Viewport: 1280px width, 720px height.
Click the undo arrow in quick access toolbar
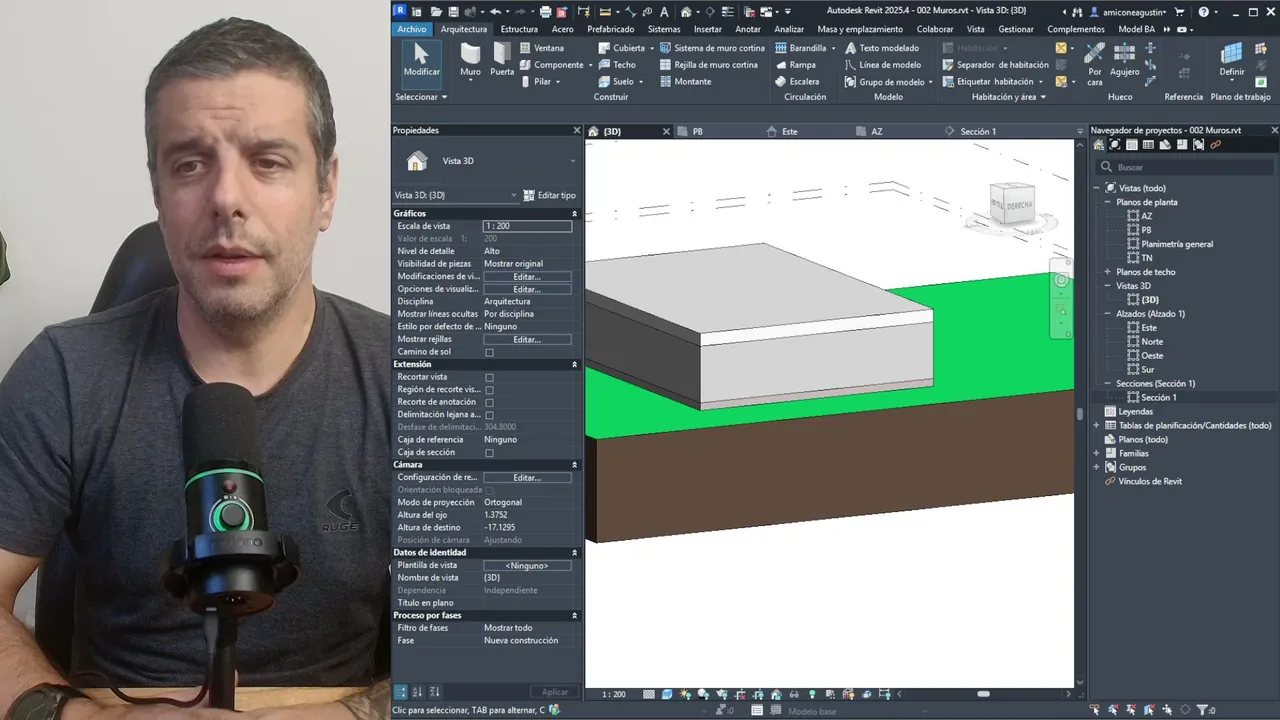[495, 12]
